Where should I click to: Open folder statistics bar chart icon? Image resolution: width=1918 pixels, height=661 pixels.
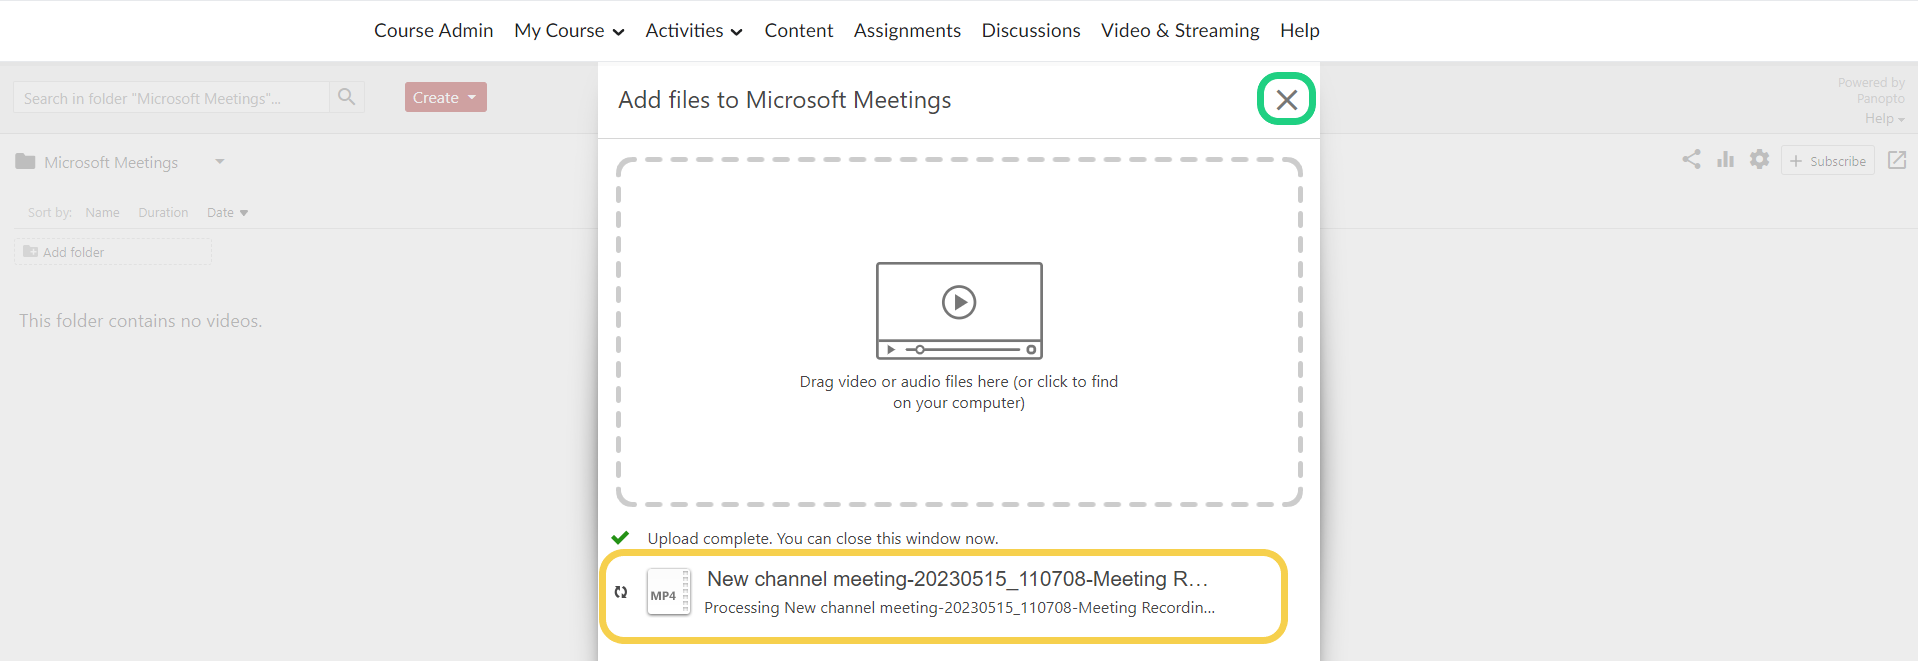pos(1725,160)
